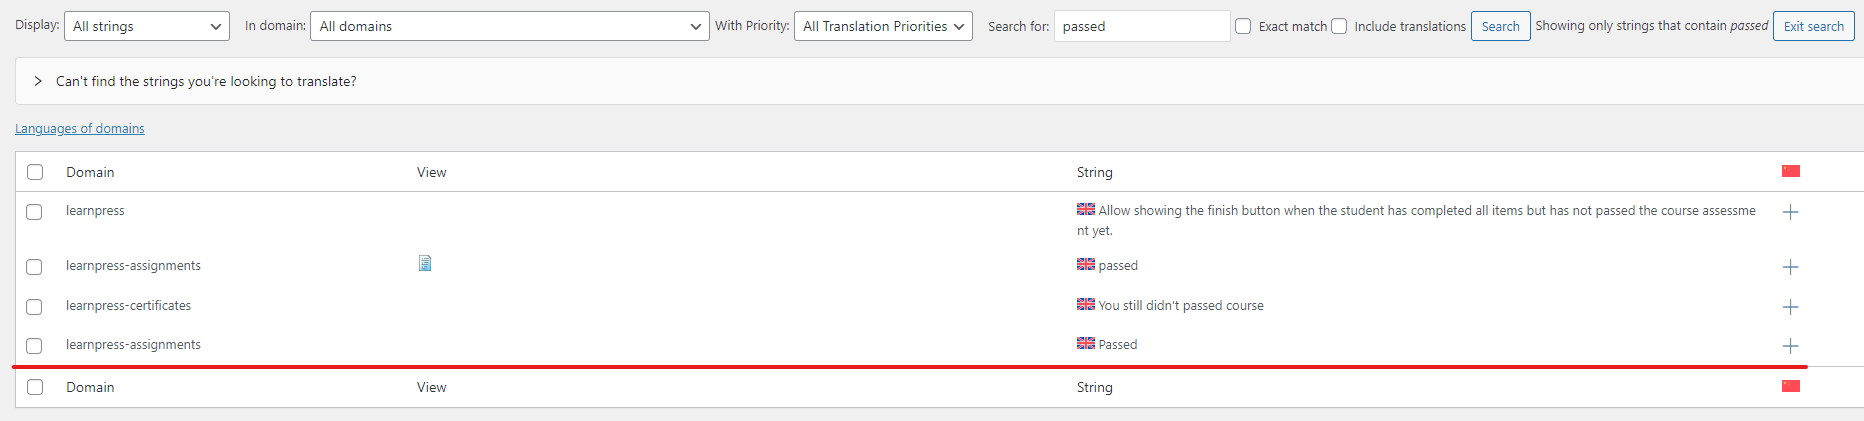Screen dimensions: 1864x421
Task: Open the 'All Translation Priorities' dropdown
Action: coord(884,26)
